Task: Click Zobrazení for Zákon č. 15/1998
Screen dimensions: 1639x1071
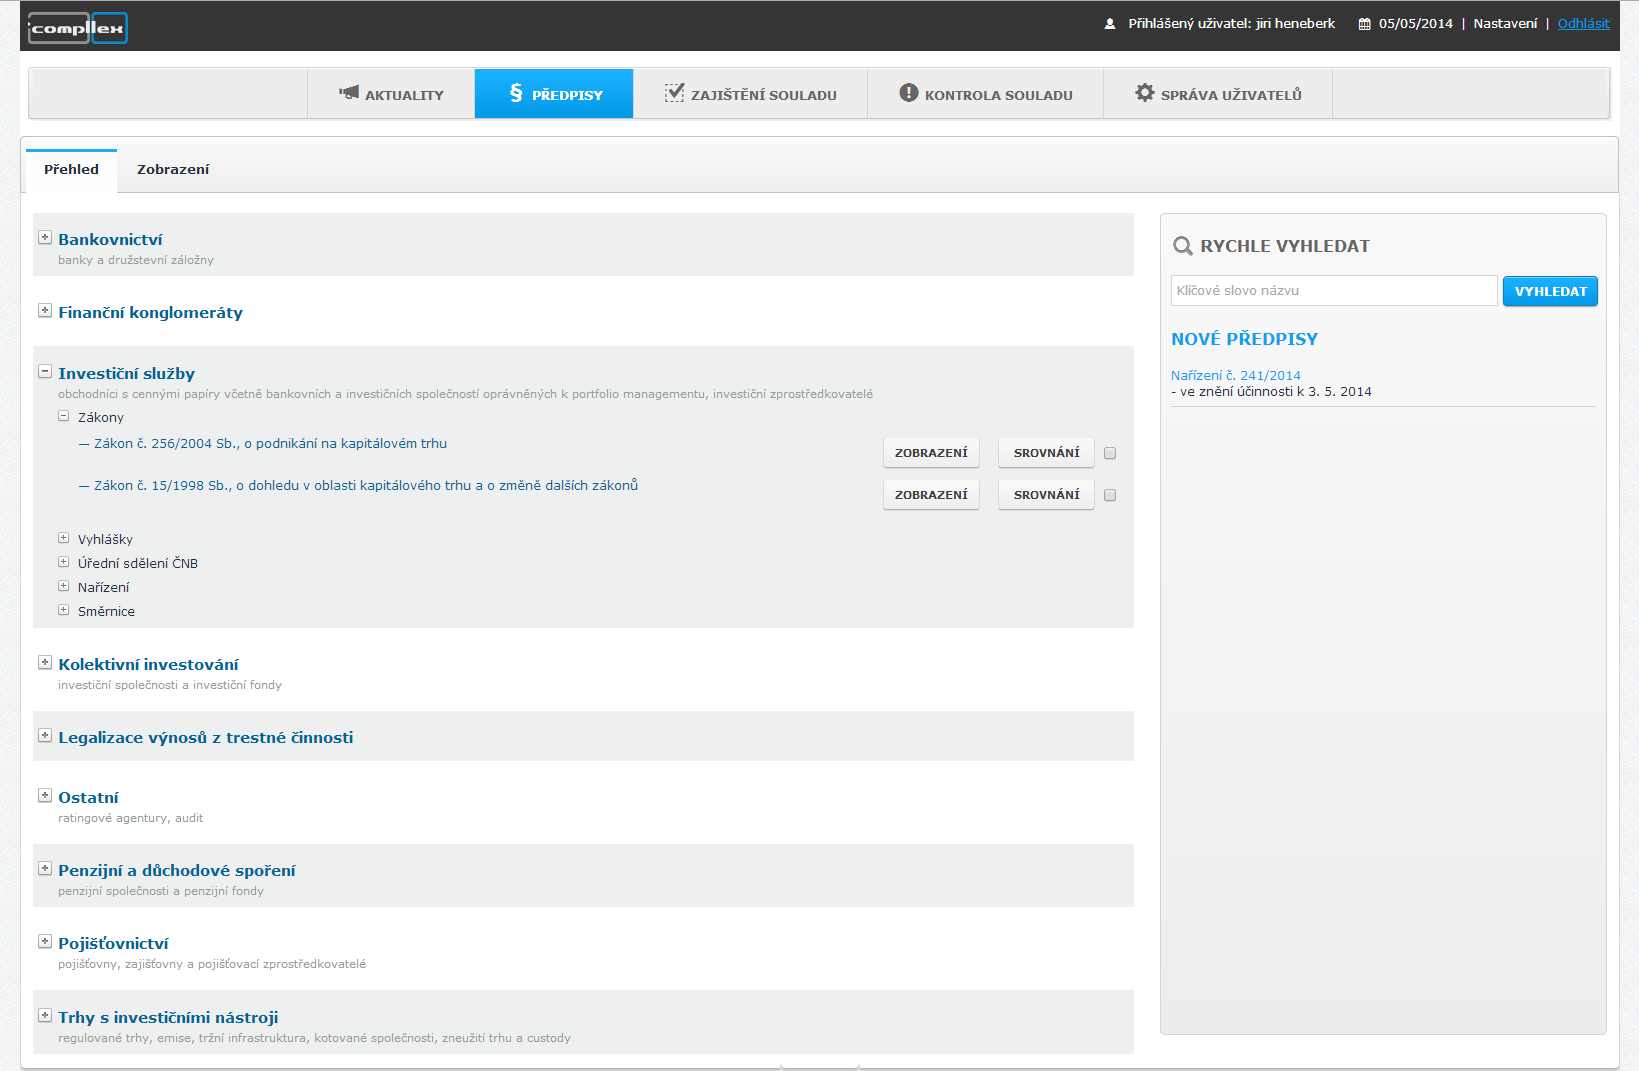Action: pos(931,495)
